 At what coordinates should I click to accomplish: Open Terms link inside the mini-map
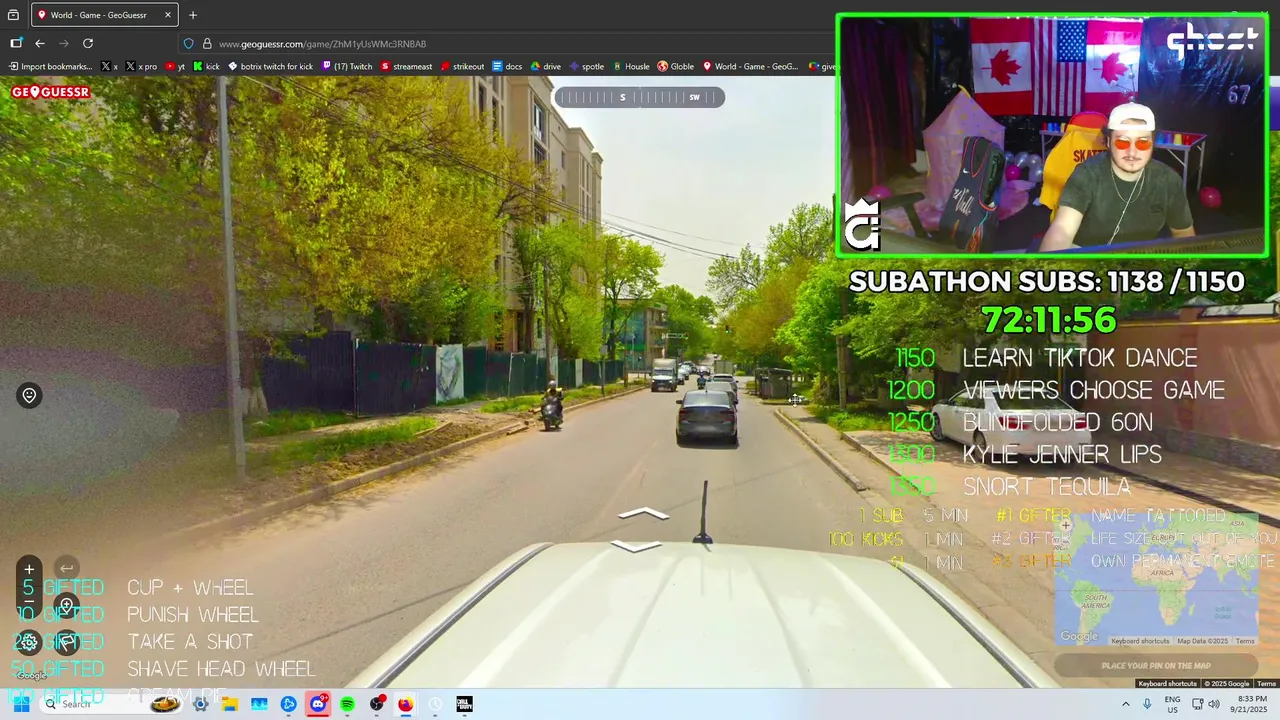[x=1245, y=641]
